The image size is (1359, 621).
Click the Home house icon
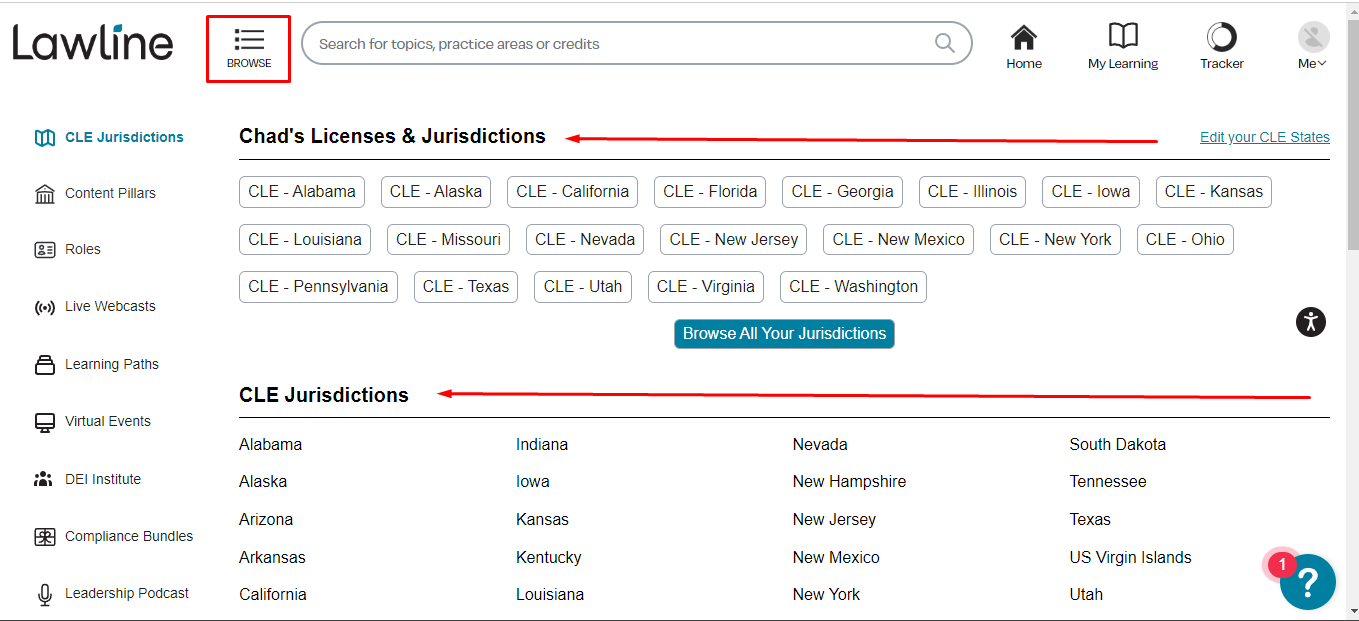[1023, 38]
